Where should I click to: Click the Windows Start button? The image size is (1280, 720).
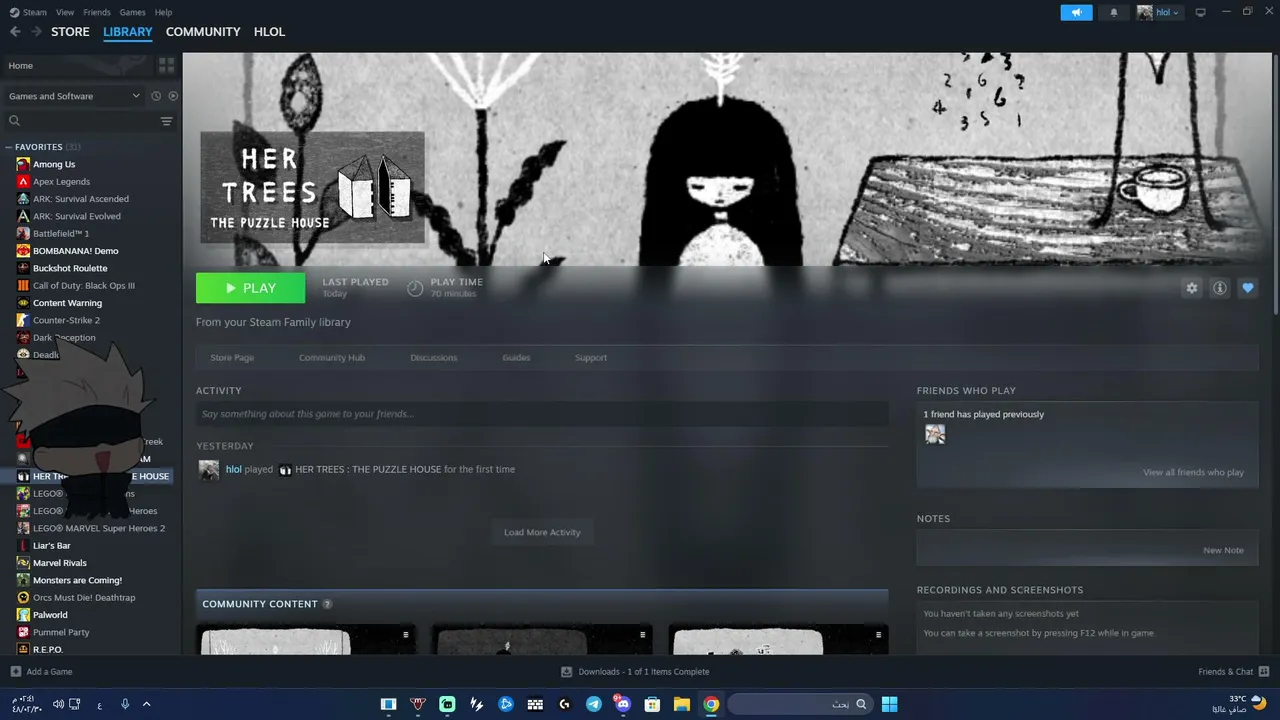pyautogui.click(x=889, y=704)
